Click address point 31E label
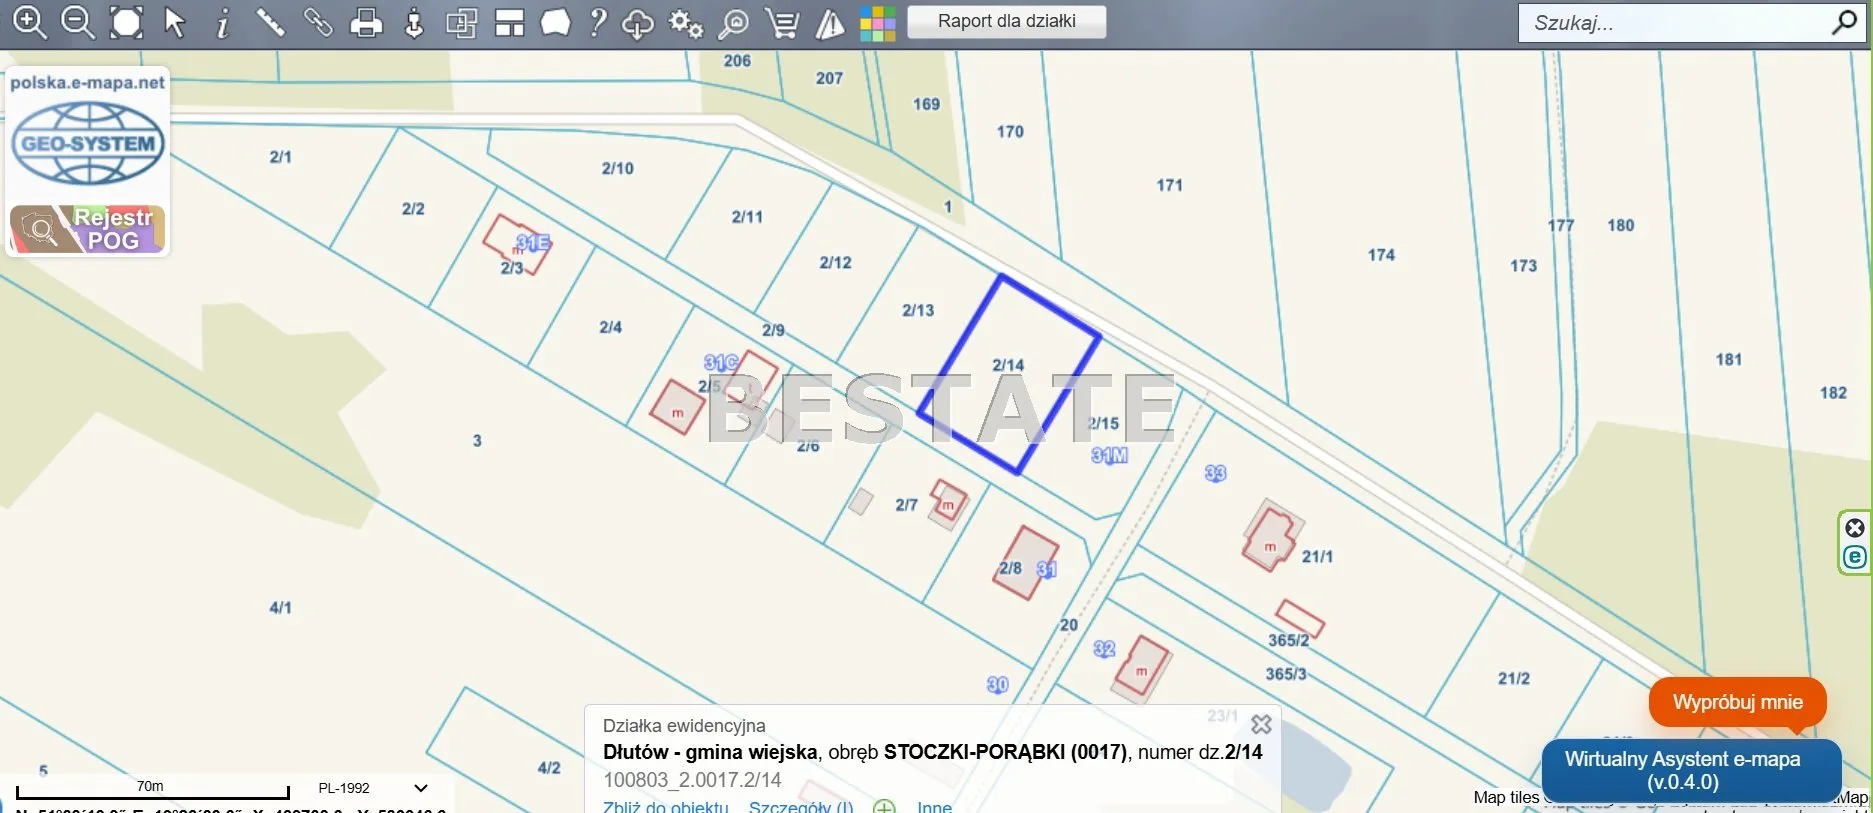1873x813 pixels. 533,243
